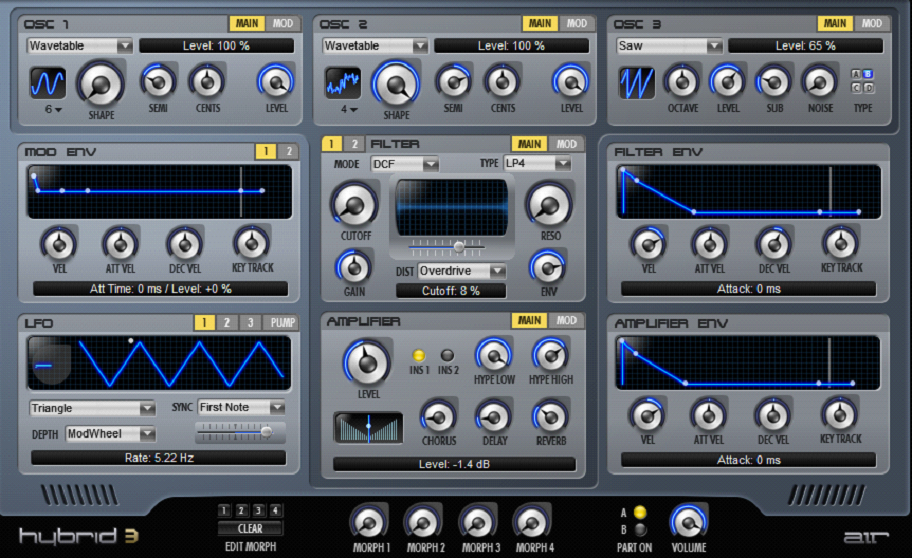This screenshot has width=912, height=558.
Task: Click the HYPE HIGH knob
Action: 550,356
